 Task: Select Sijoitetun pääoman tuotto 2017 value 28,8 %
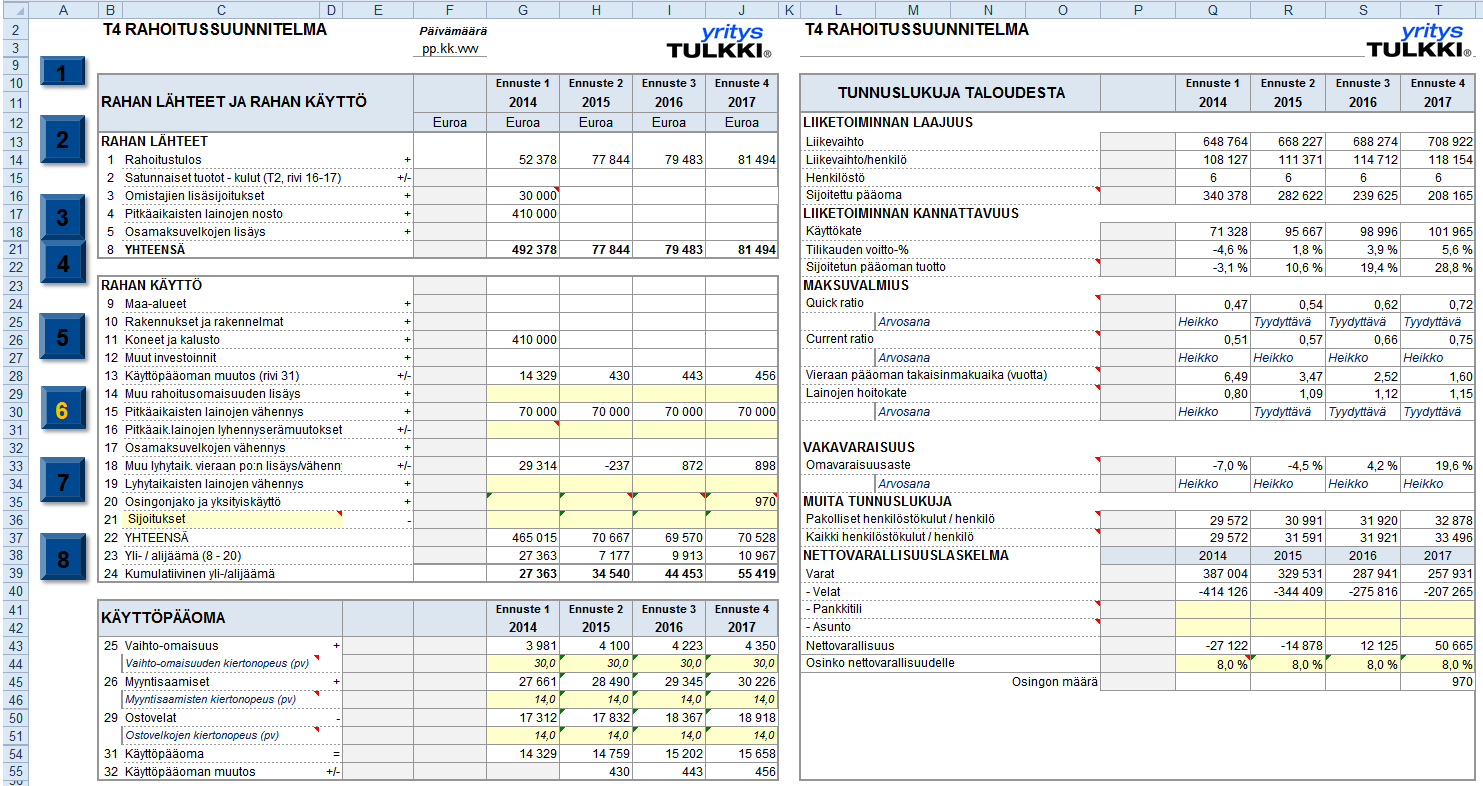pyautogui.click(x=1438, y=267)
